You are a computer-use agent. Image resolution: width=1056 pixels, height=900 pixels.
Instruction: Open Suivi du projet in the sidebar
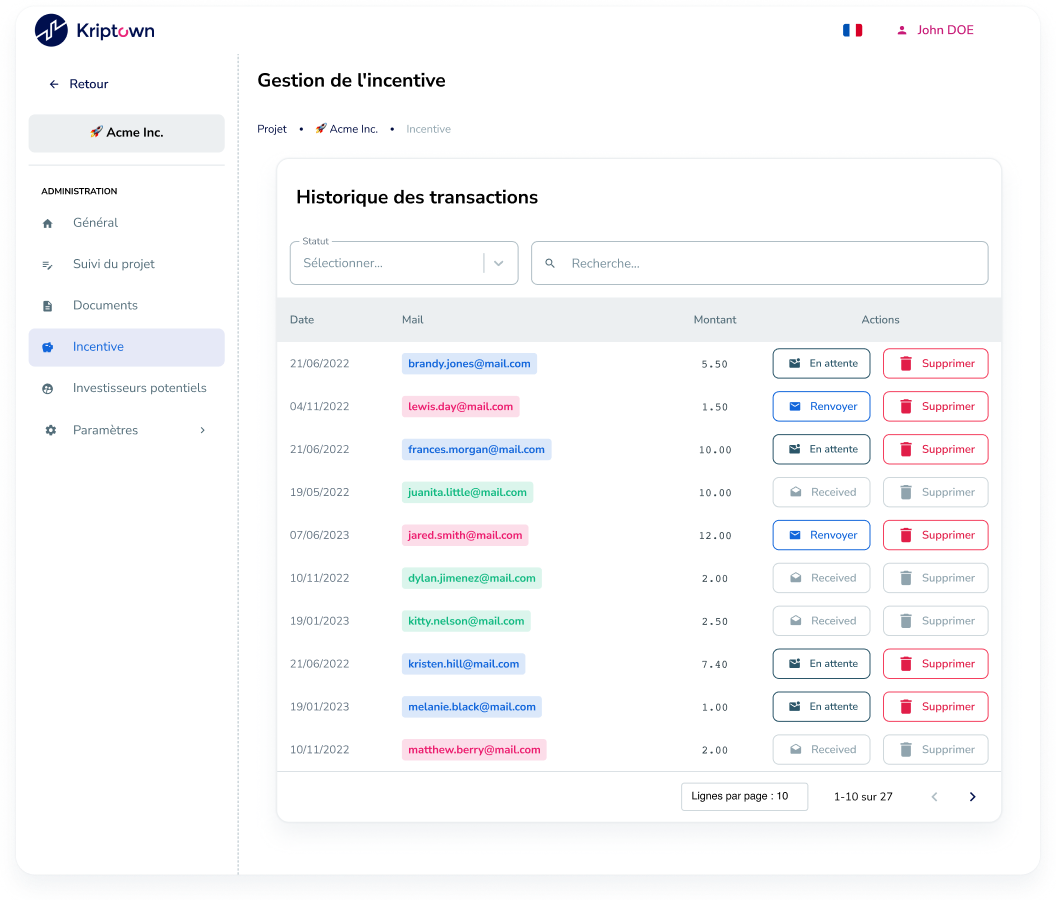tap(113, 264)
